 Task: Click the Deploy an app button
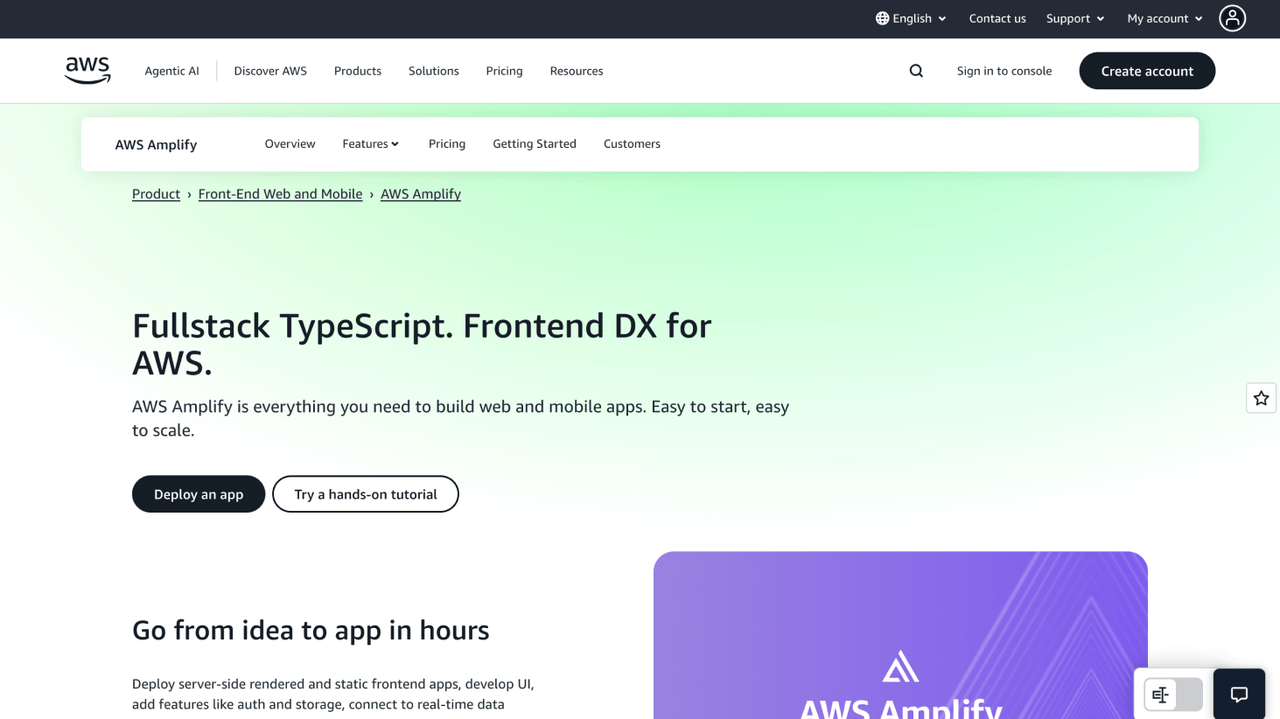(x=198, y=494)
